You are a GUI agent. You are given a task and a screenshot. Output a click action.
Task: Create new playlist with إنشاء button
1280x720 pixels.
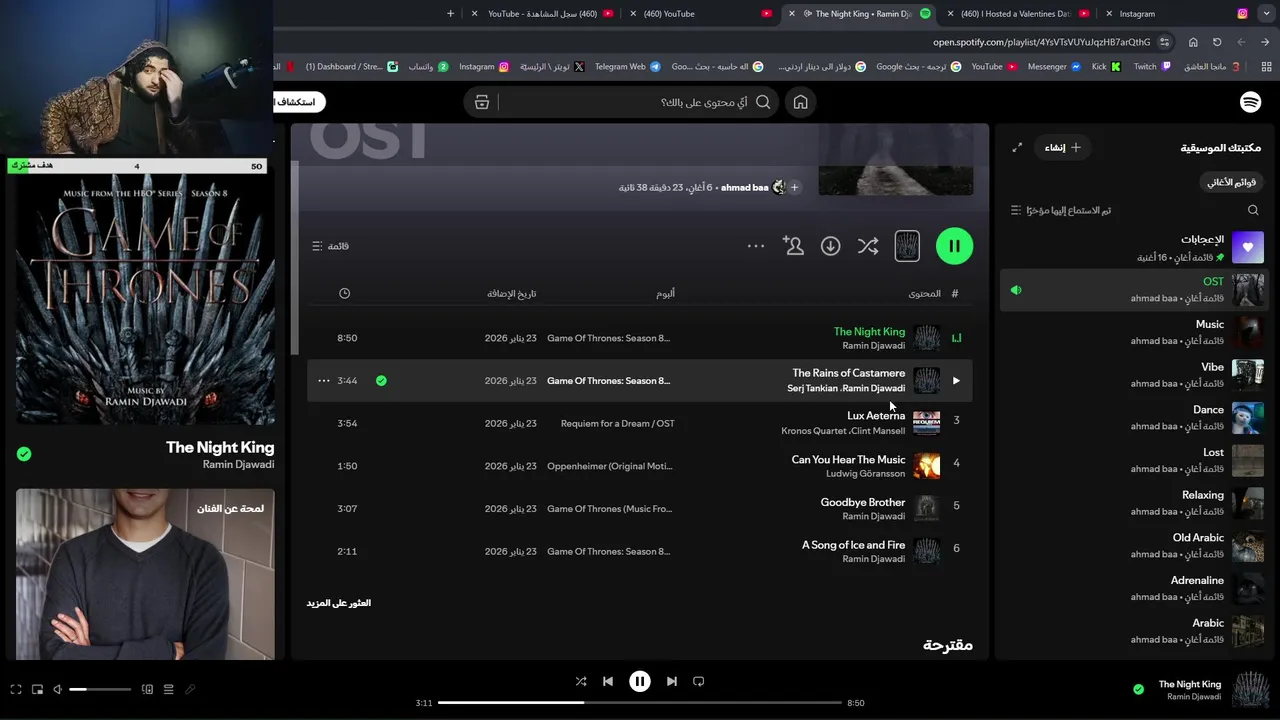pyautogui.click(x=1063, y=147)
